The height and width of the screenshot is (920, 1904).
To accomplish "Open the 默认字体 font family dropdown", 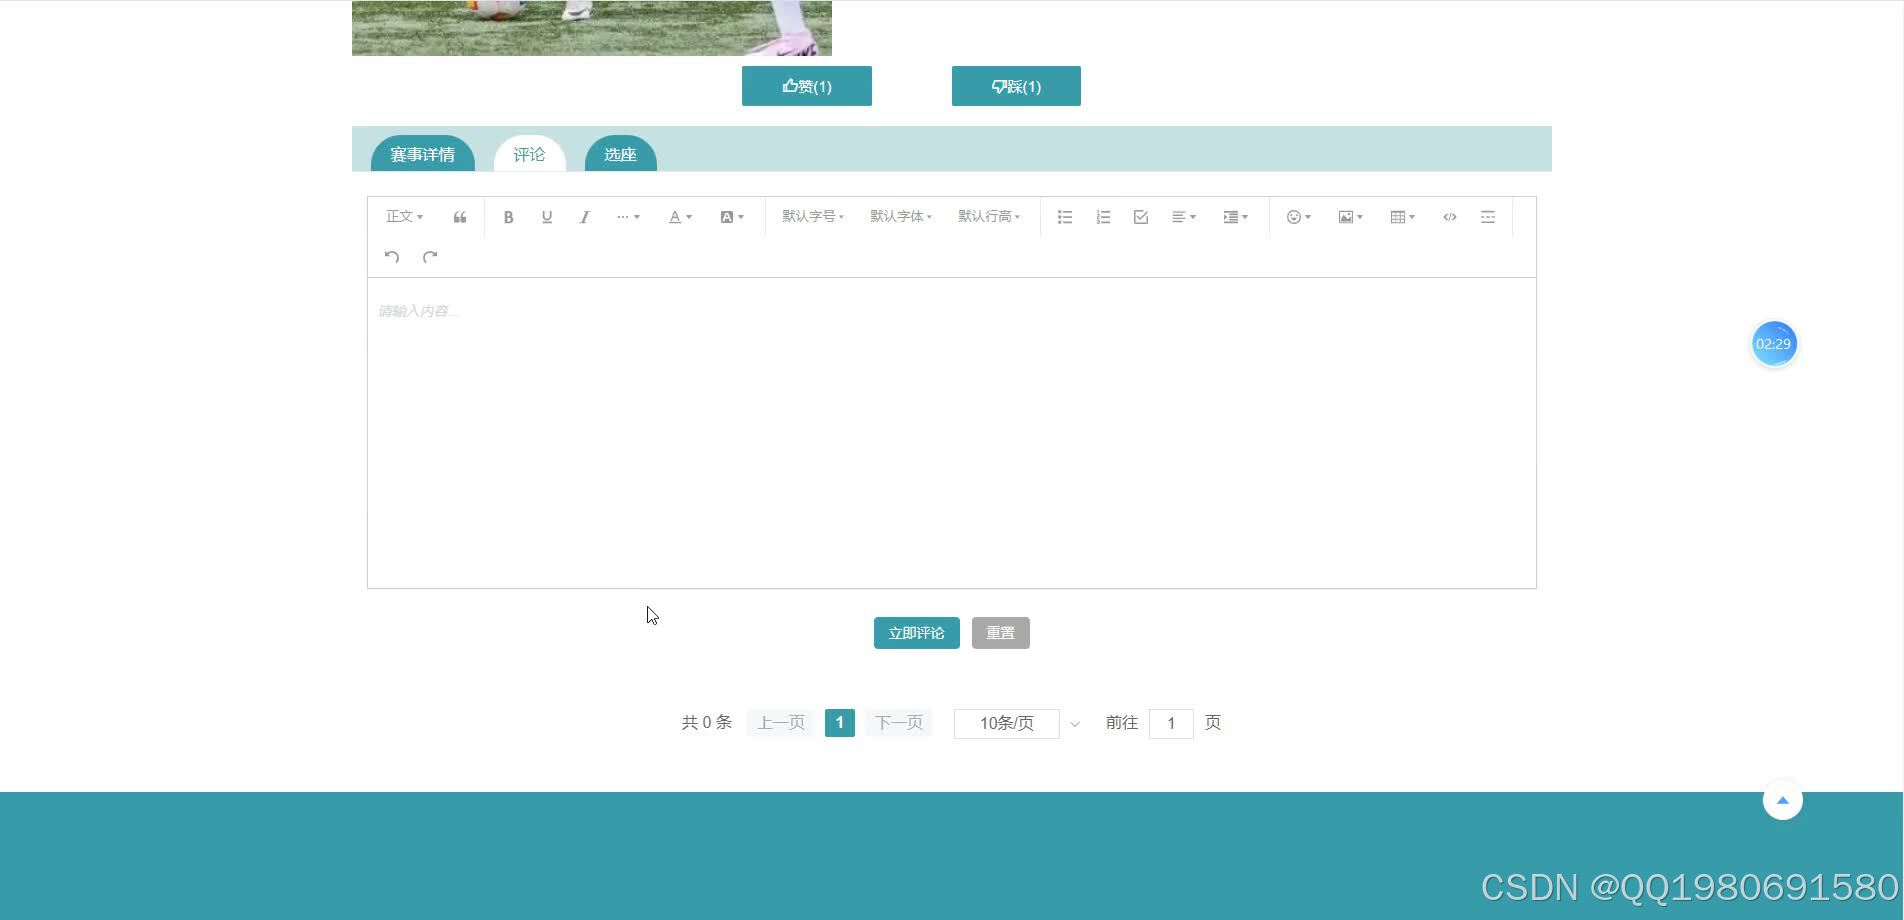I will tap(901, 217).
